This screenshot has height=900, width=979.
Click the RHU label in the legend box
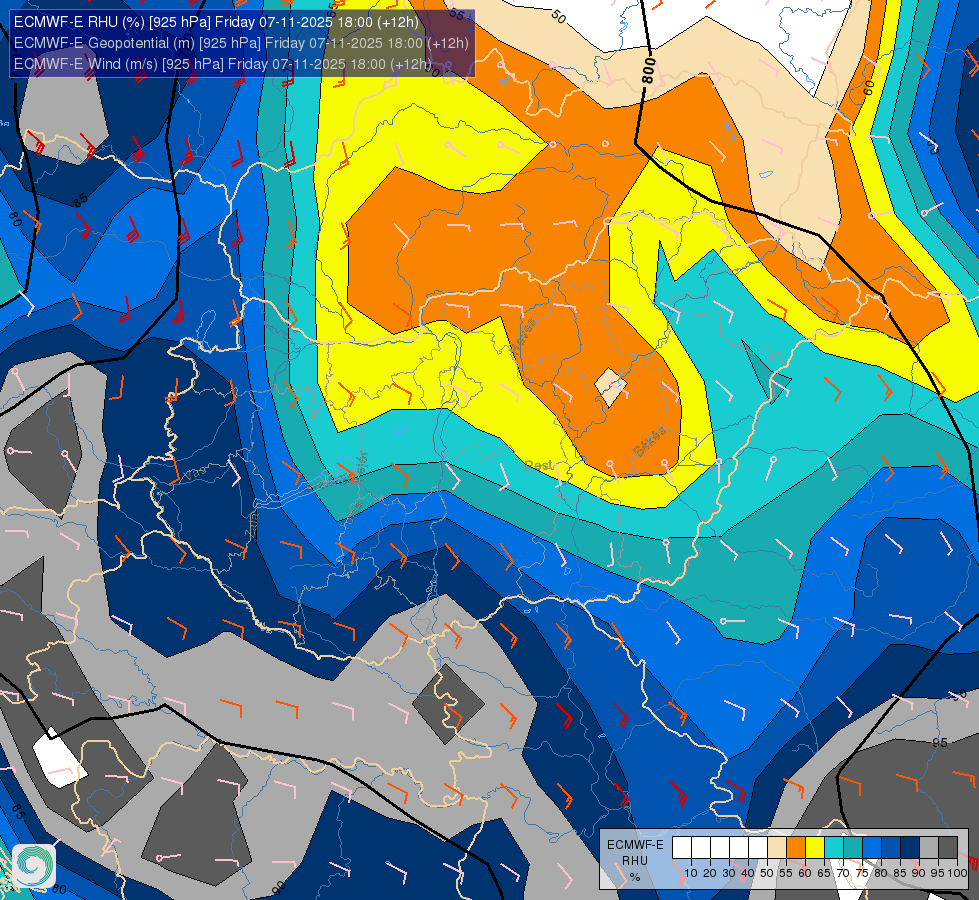pos(635,861)
